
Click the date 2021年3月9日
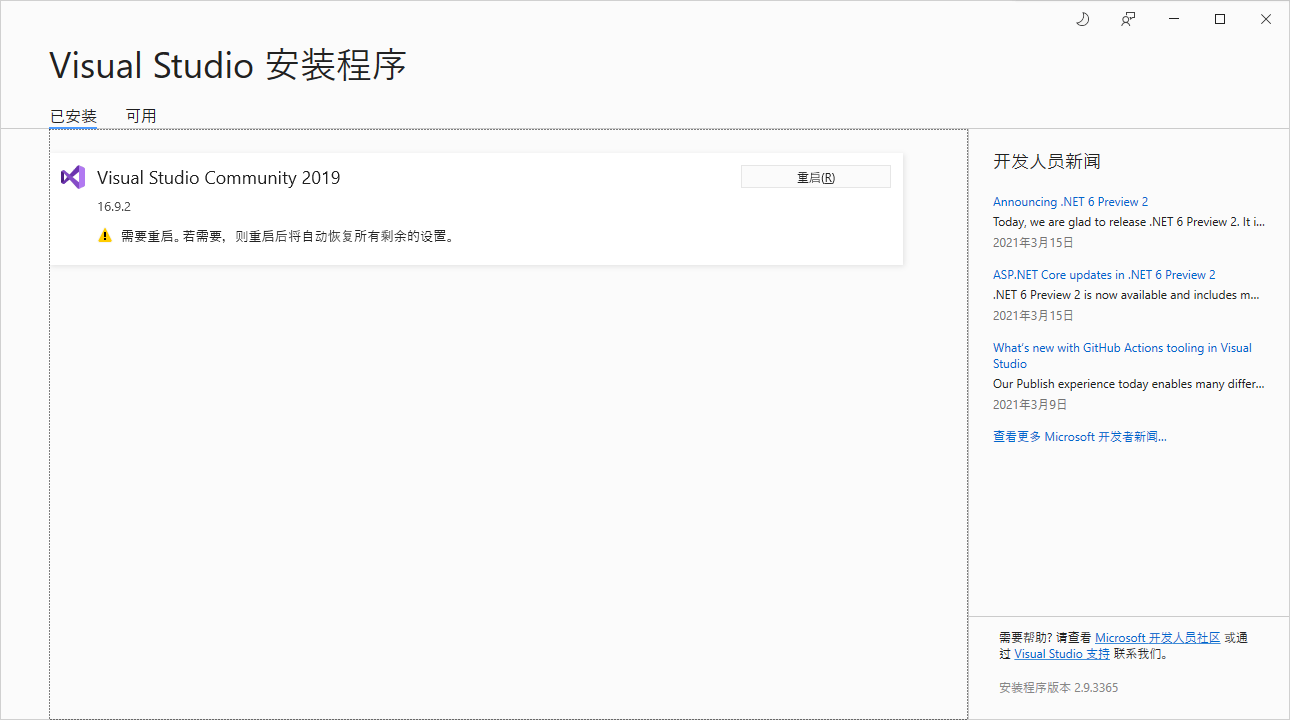pyautogui.click(x=1030, y=405)
